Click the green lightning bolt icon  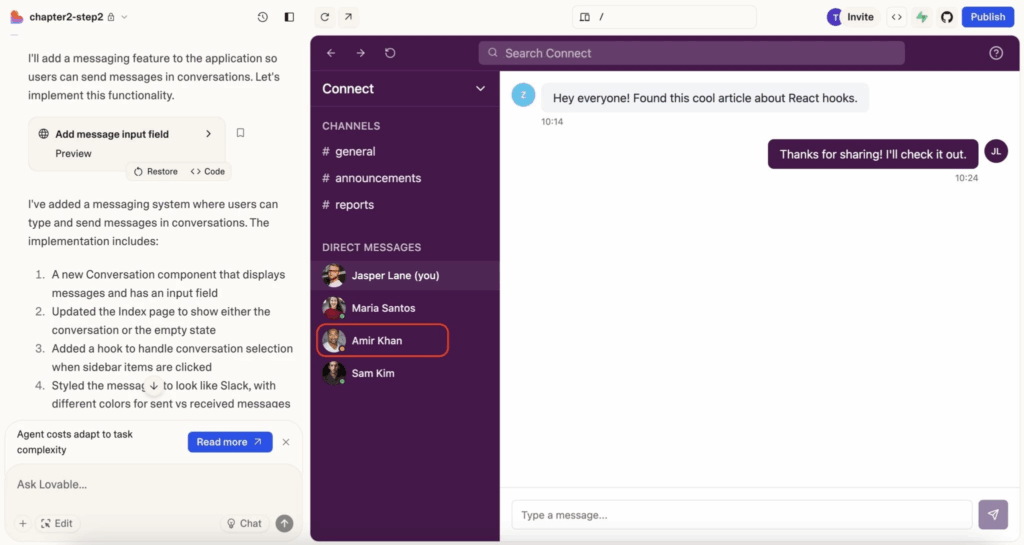coord(921,17)
